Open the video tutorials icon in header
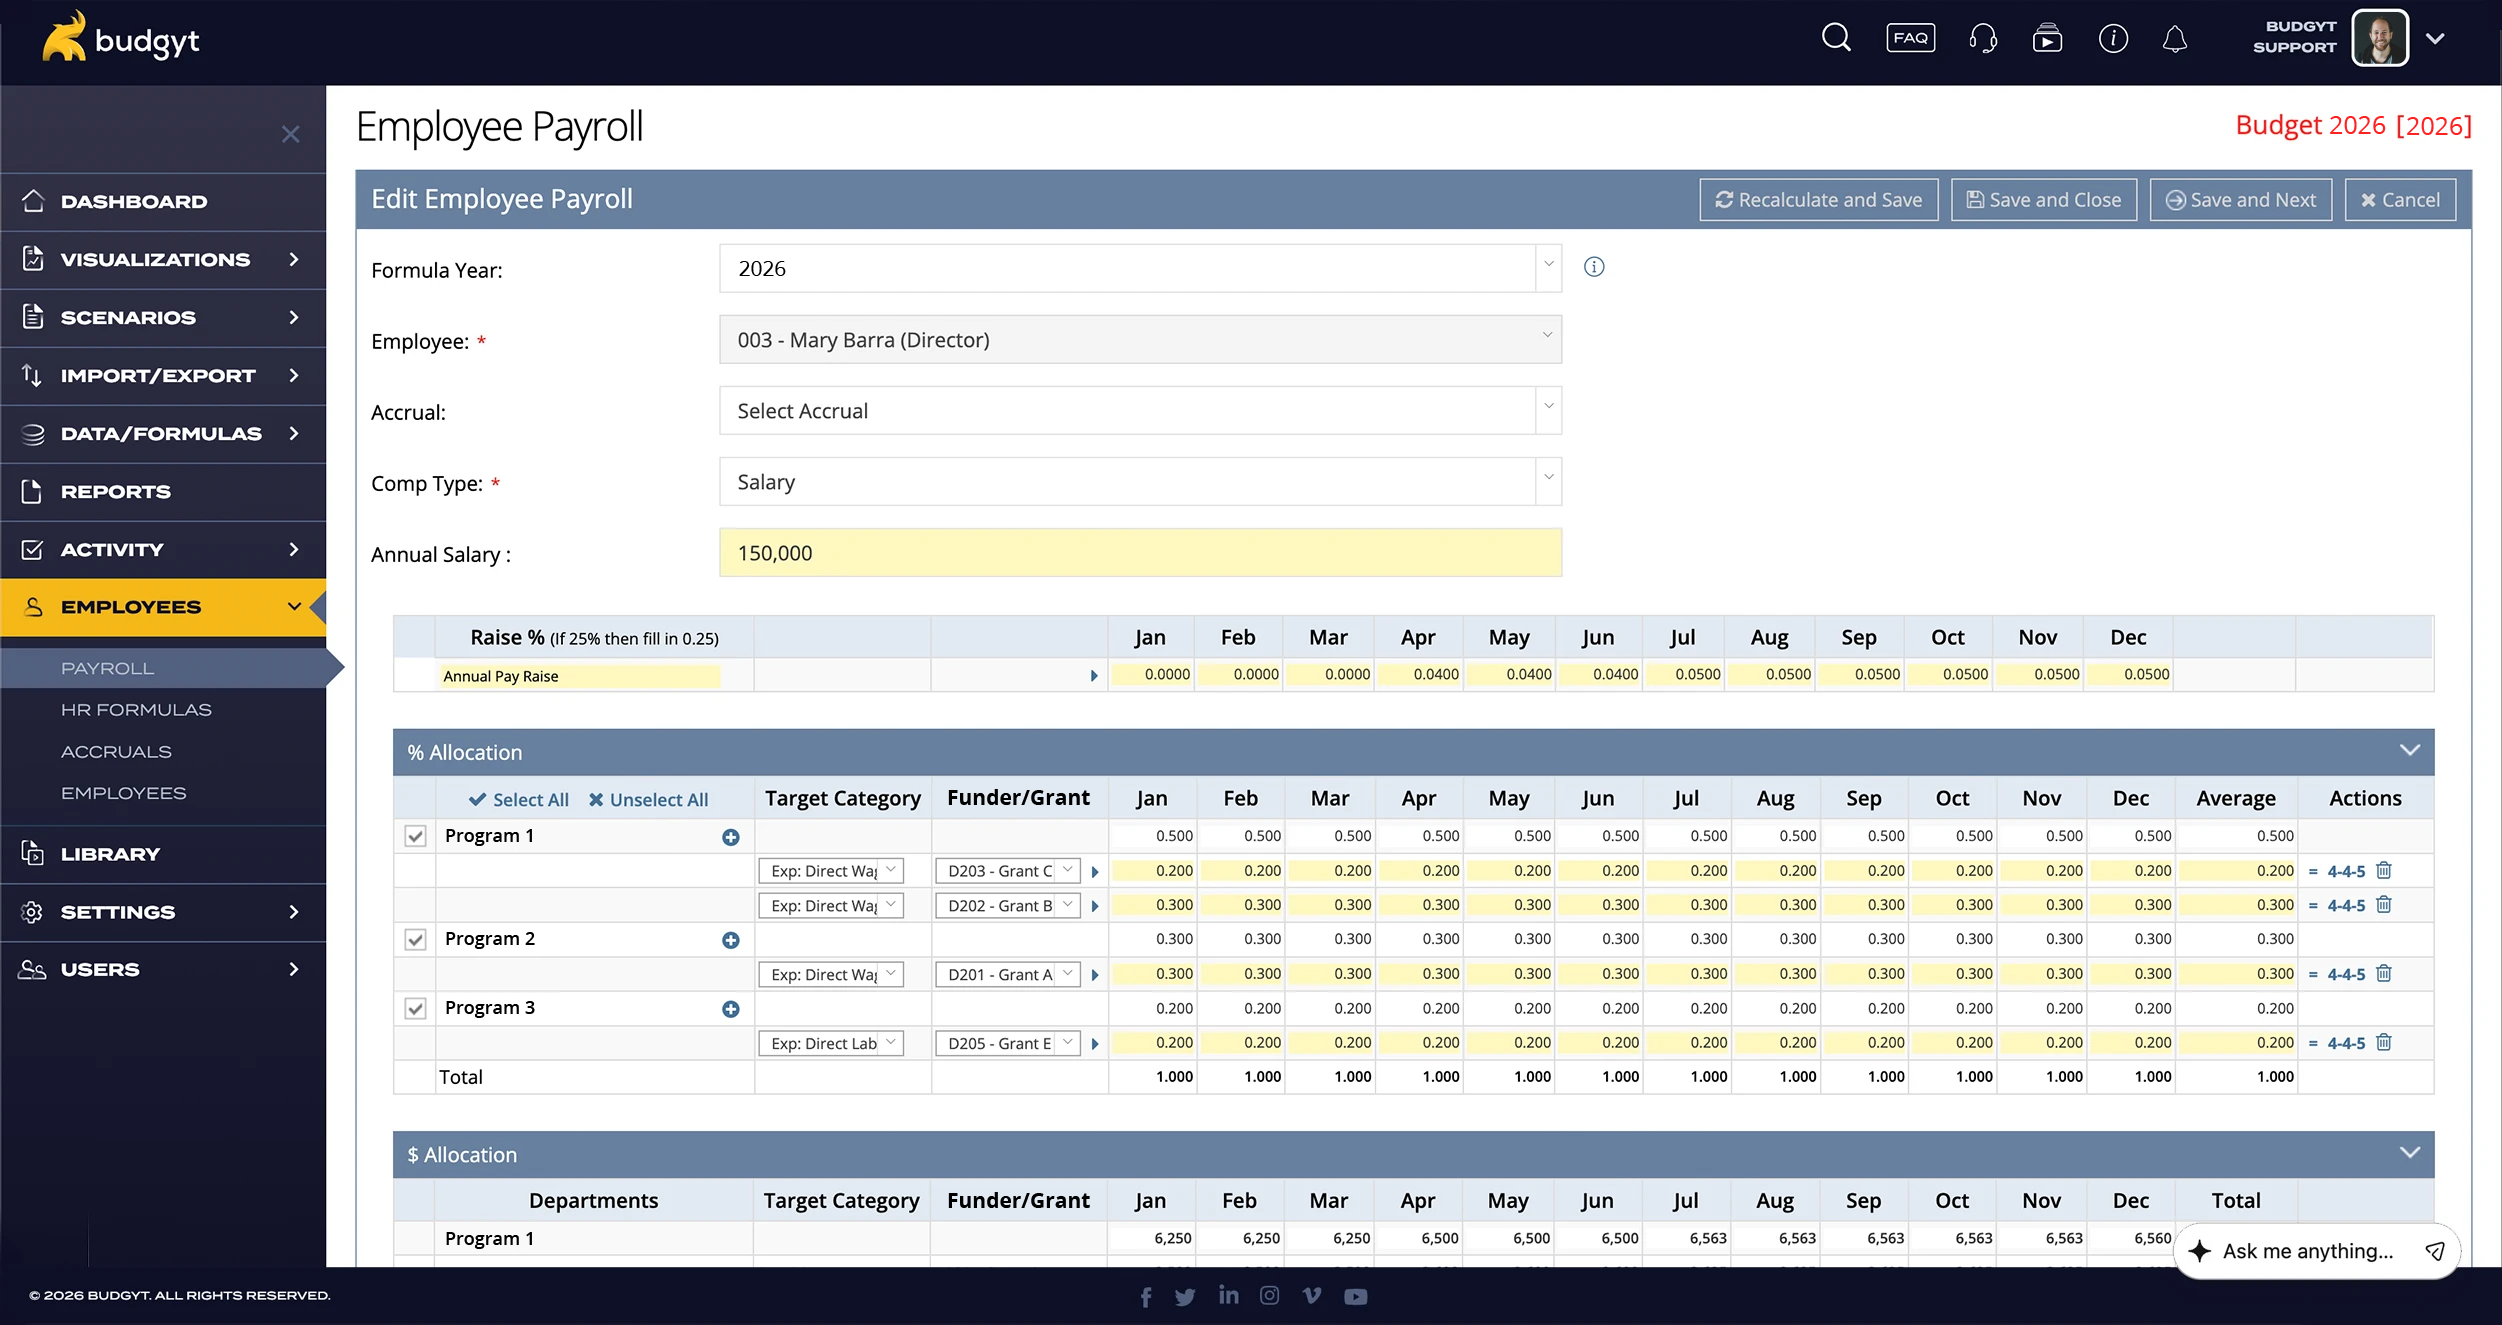Image resolution: width=2502 pixels, height=1325 pixels. [x=2047, y=39]
